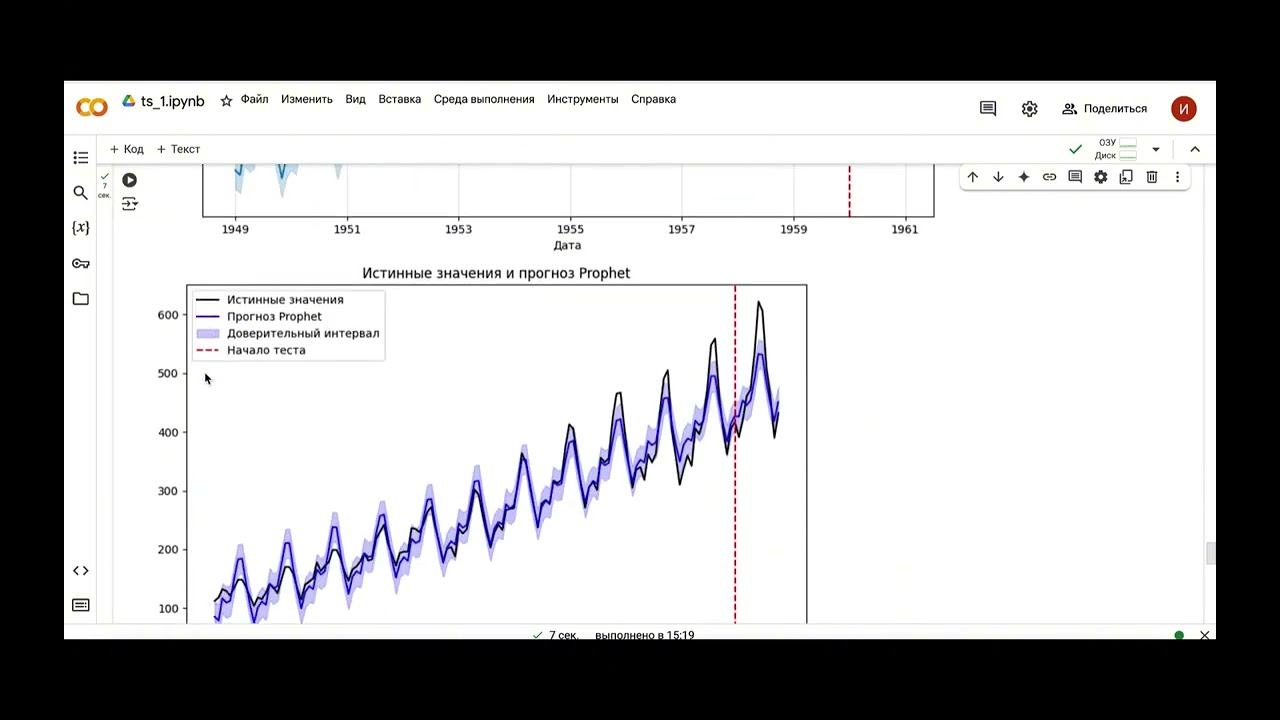Move cell up

point(973,177)
